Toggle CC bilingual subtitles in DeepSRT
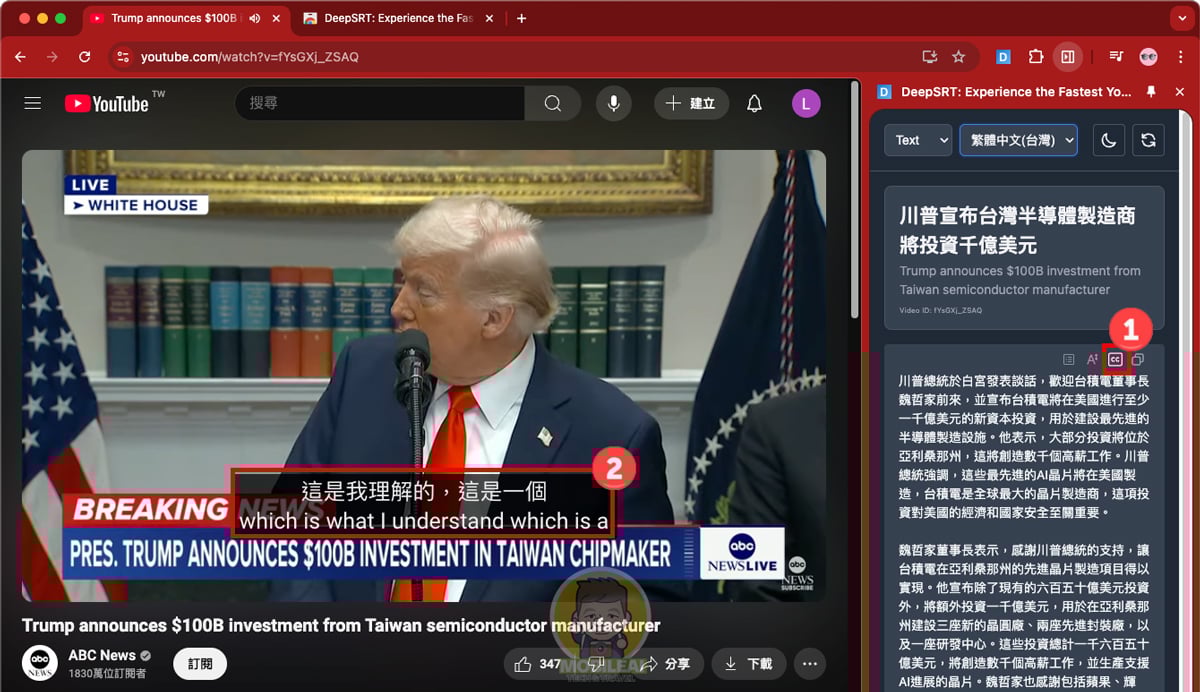Image resolution: width=1200 pixels, height=692 pixels. click(1115, 359)
